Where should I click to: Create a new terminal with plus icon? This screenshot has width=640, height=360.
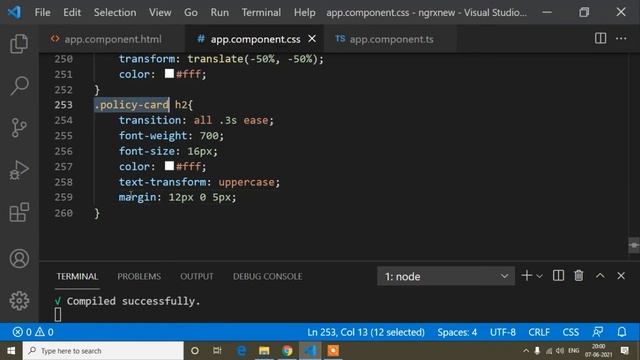point(527,276)
